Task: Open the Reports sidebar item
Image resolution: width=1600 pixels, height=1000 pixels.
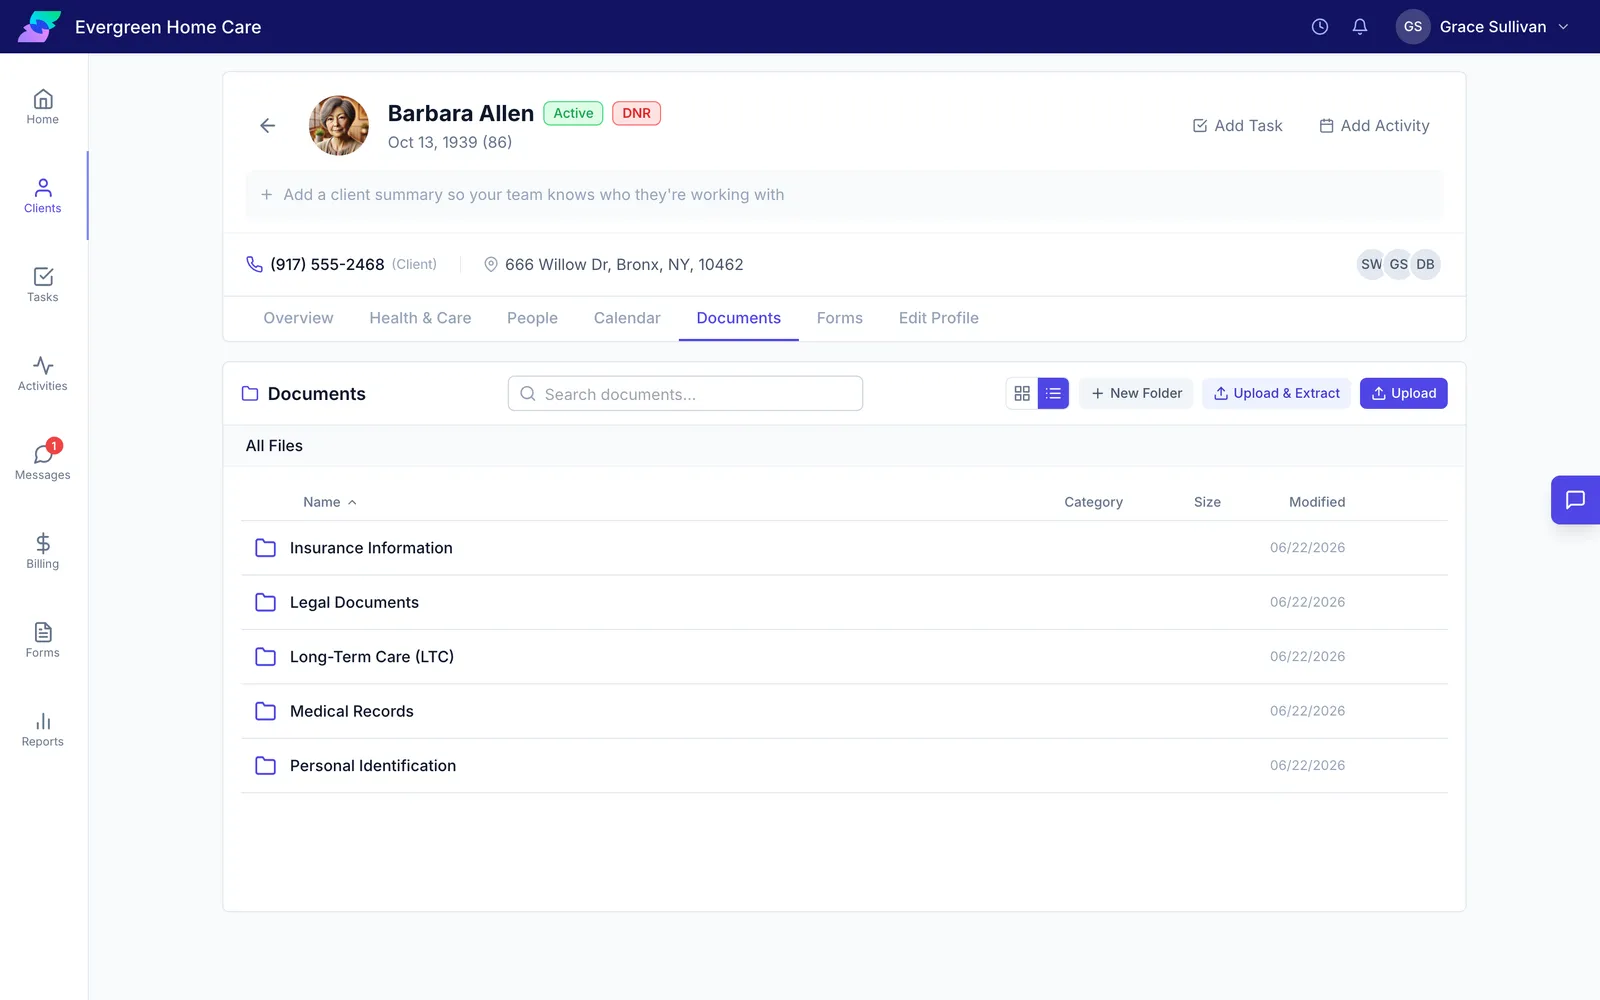Action: [42, 730]
